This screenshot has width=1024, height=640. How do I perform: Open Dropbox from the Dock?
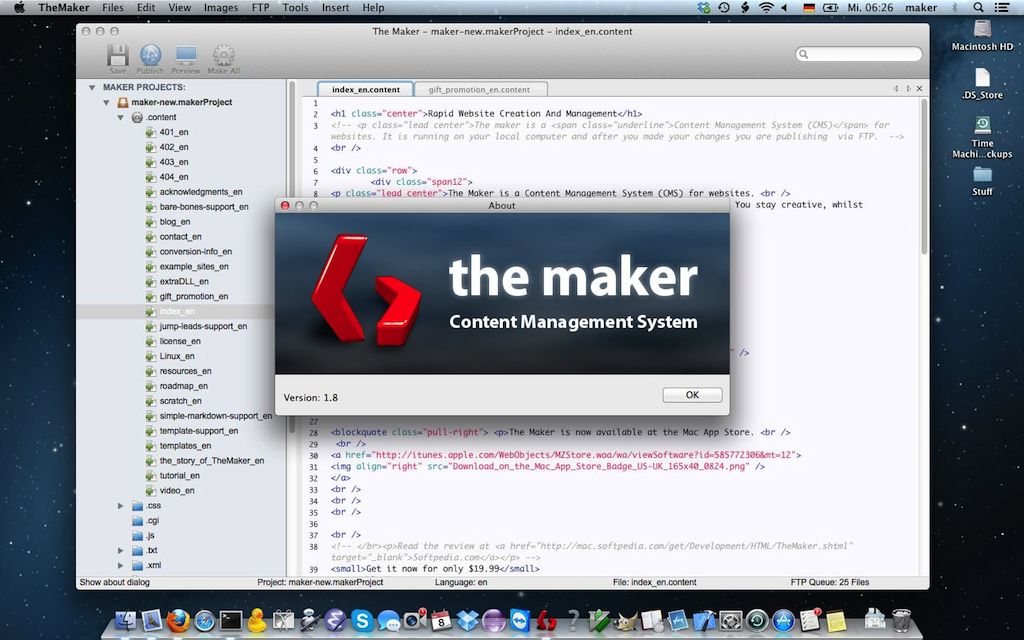[x=468, y=620]
